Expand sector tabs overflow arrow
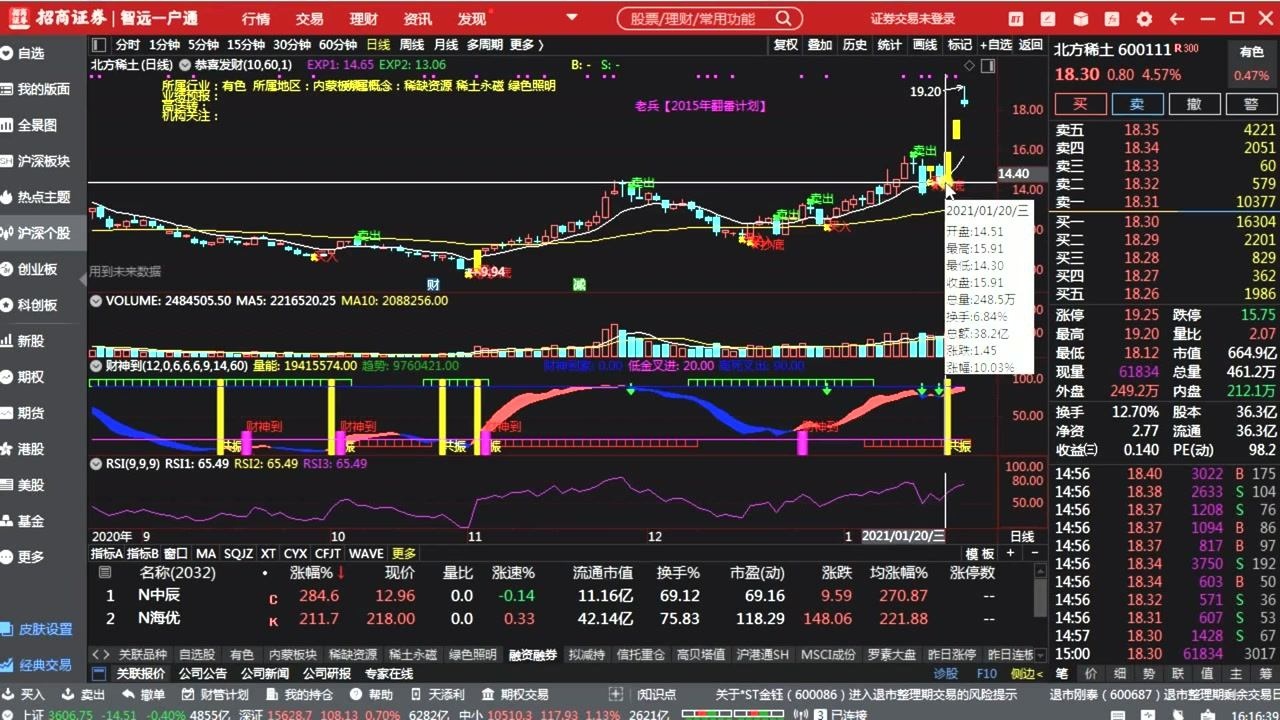Screen dimensions: 1280x720 [1041, 655]
